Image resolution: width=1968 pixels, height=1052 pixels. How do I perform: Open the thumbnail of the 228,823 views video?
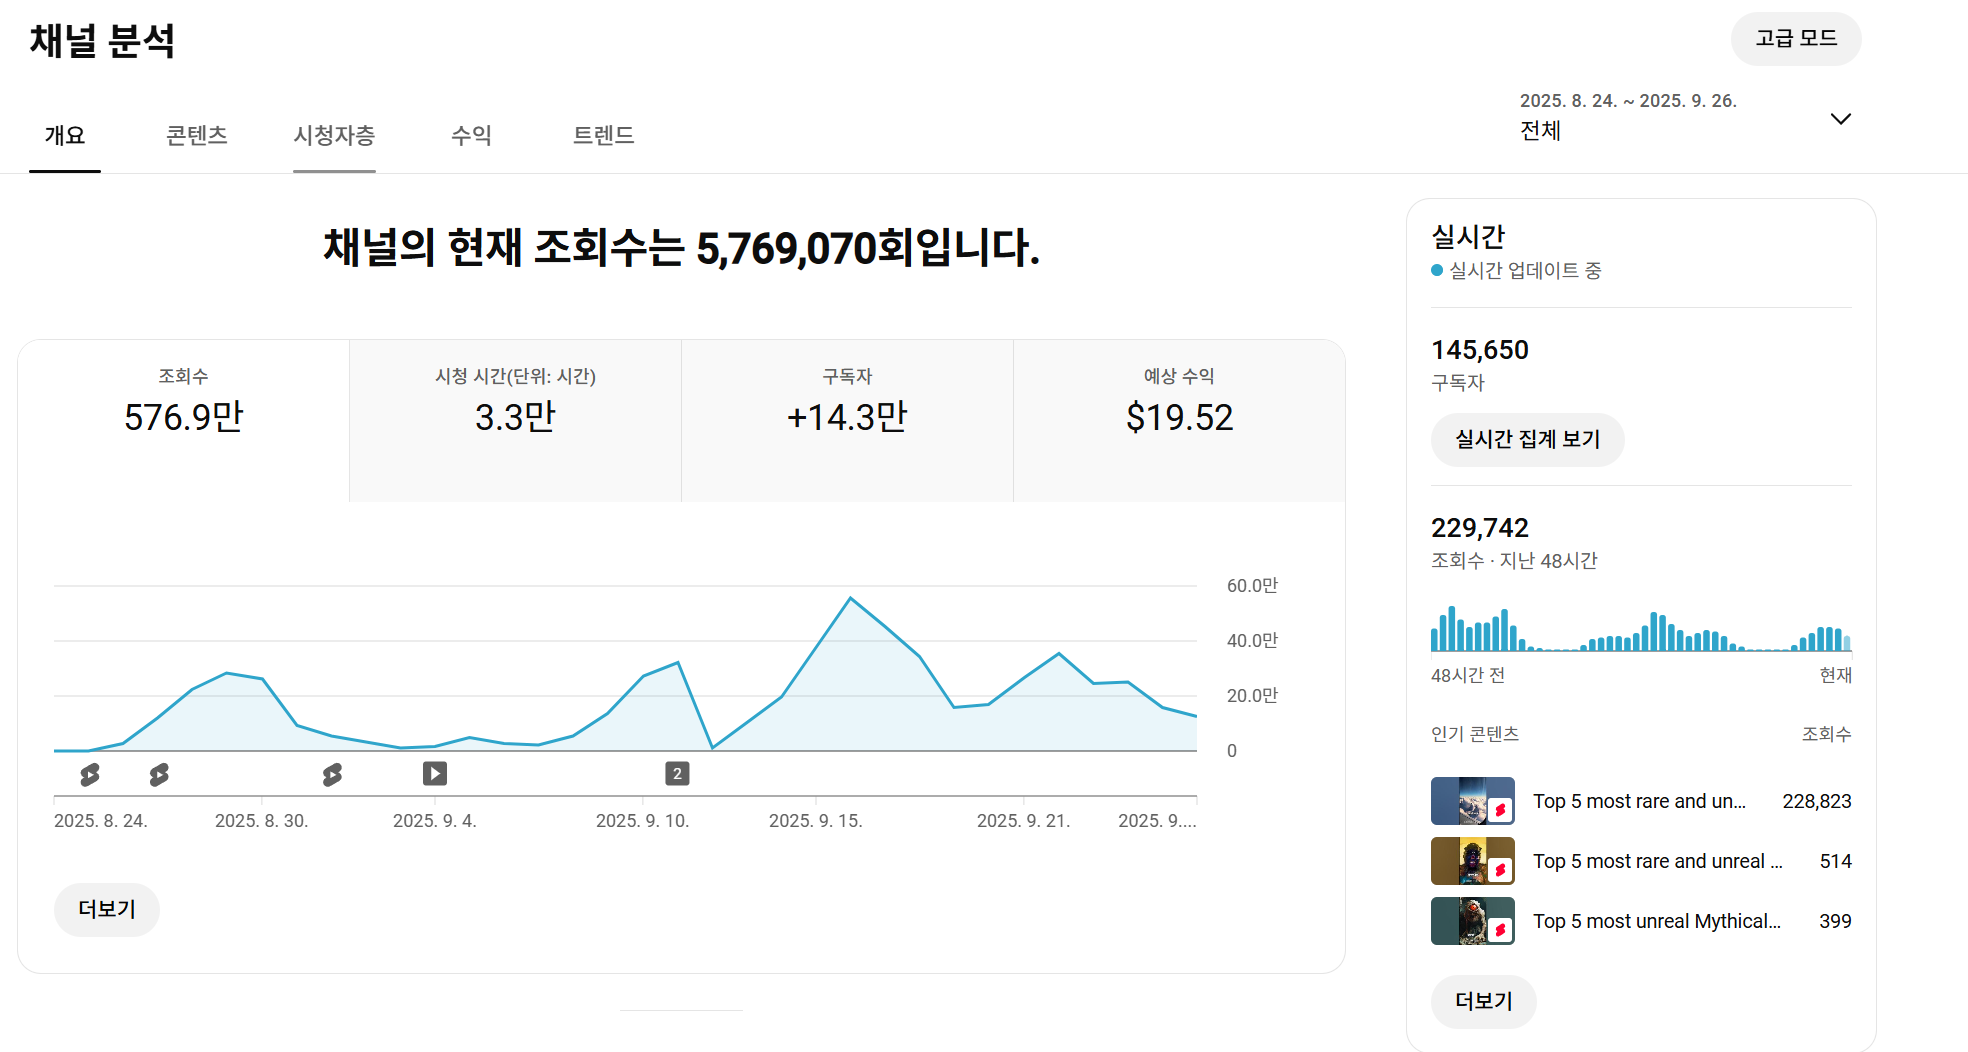point(1472,801)
